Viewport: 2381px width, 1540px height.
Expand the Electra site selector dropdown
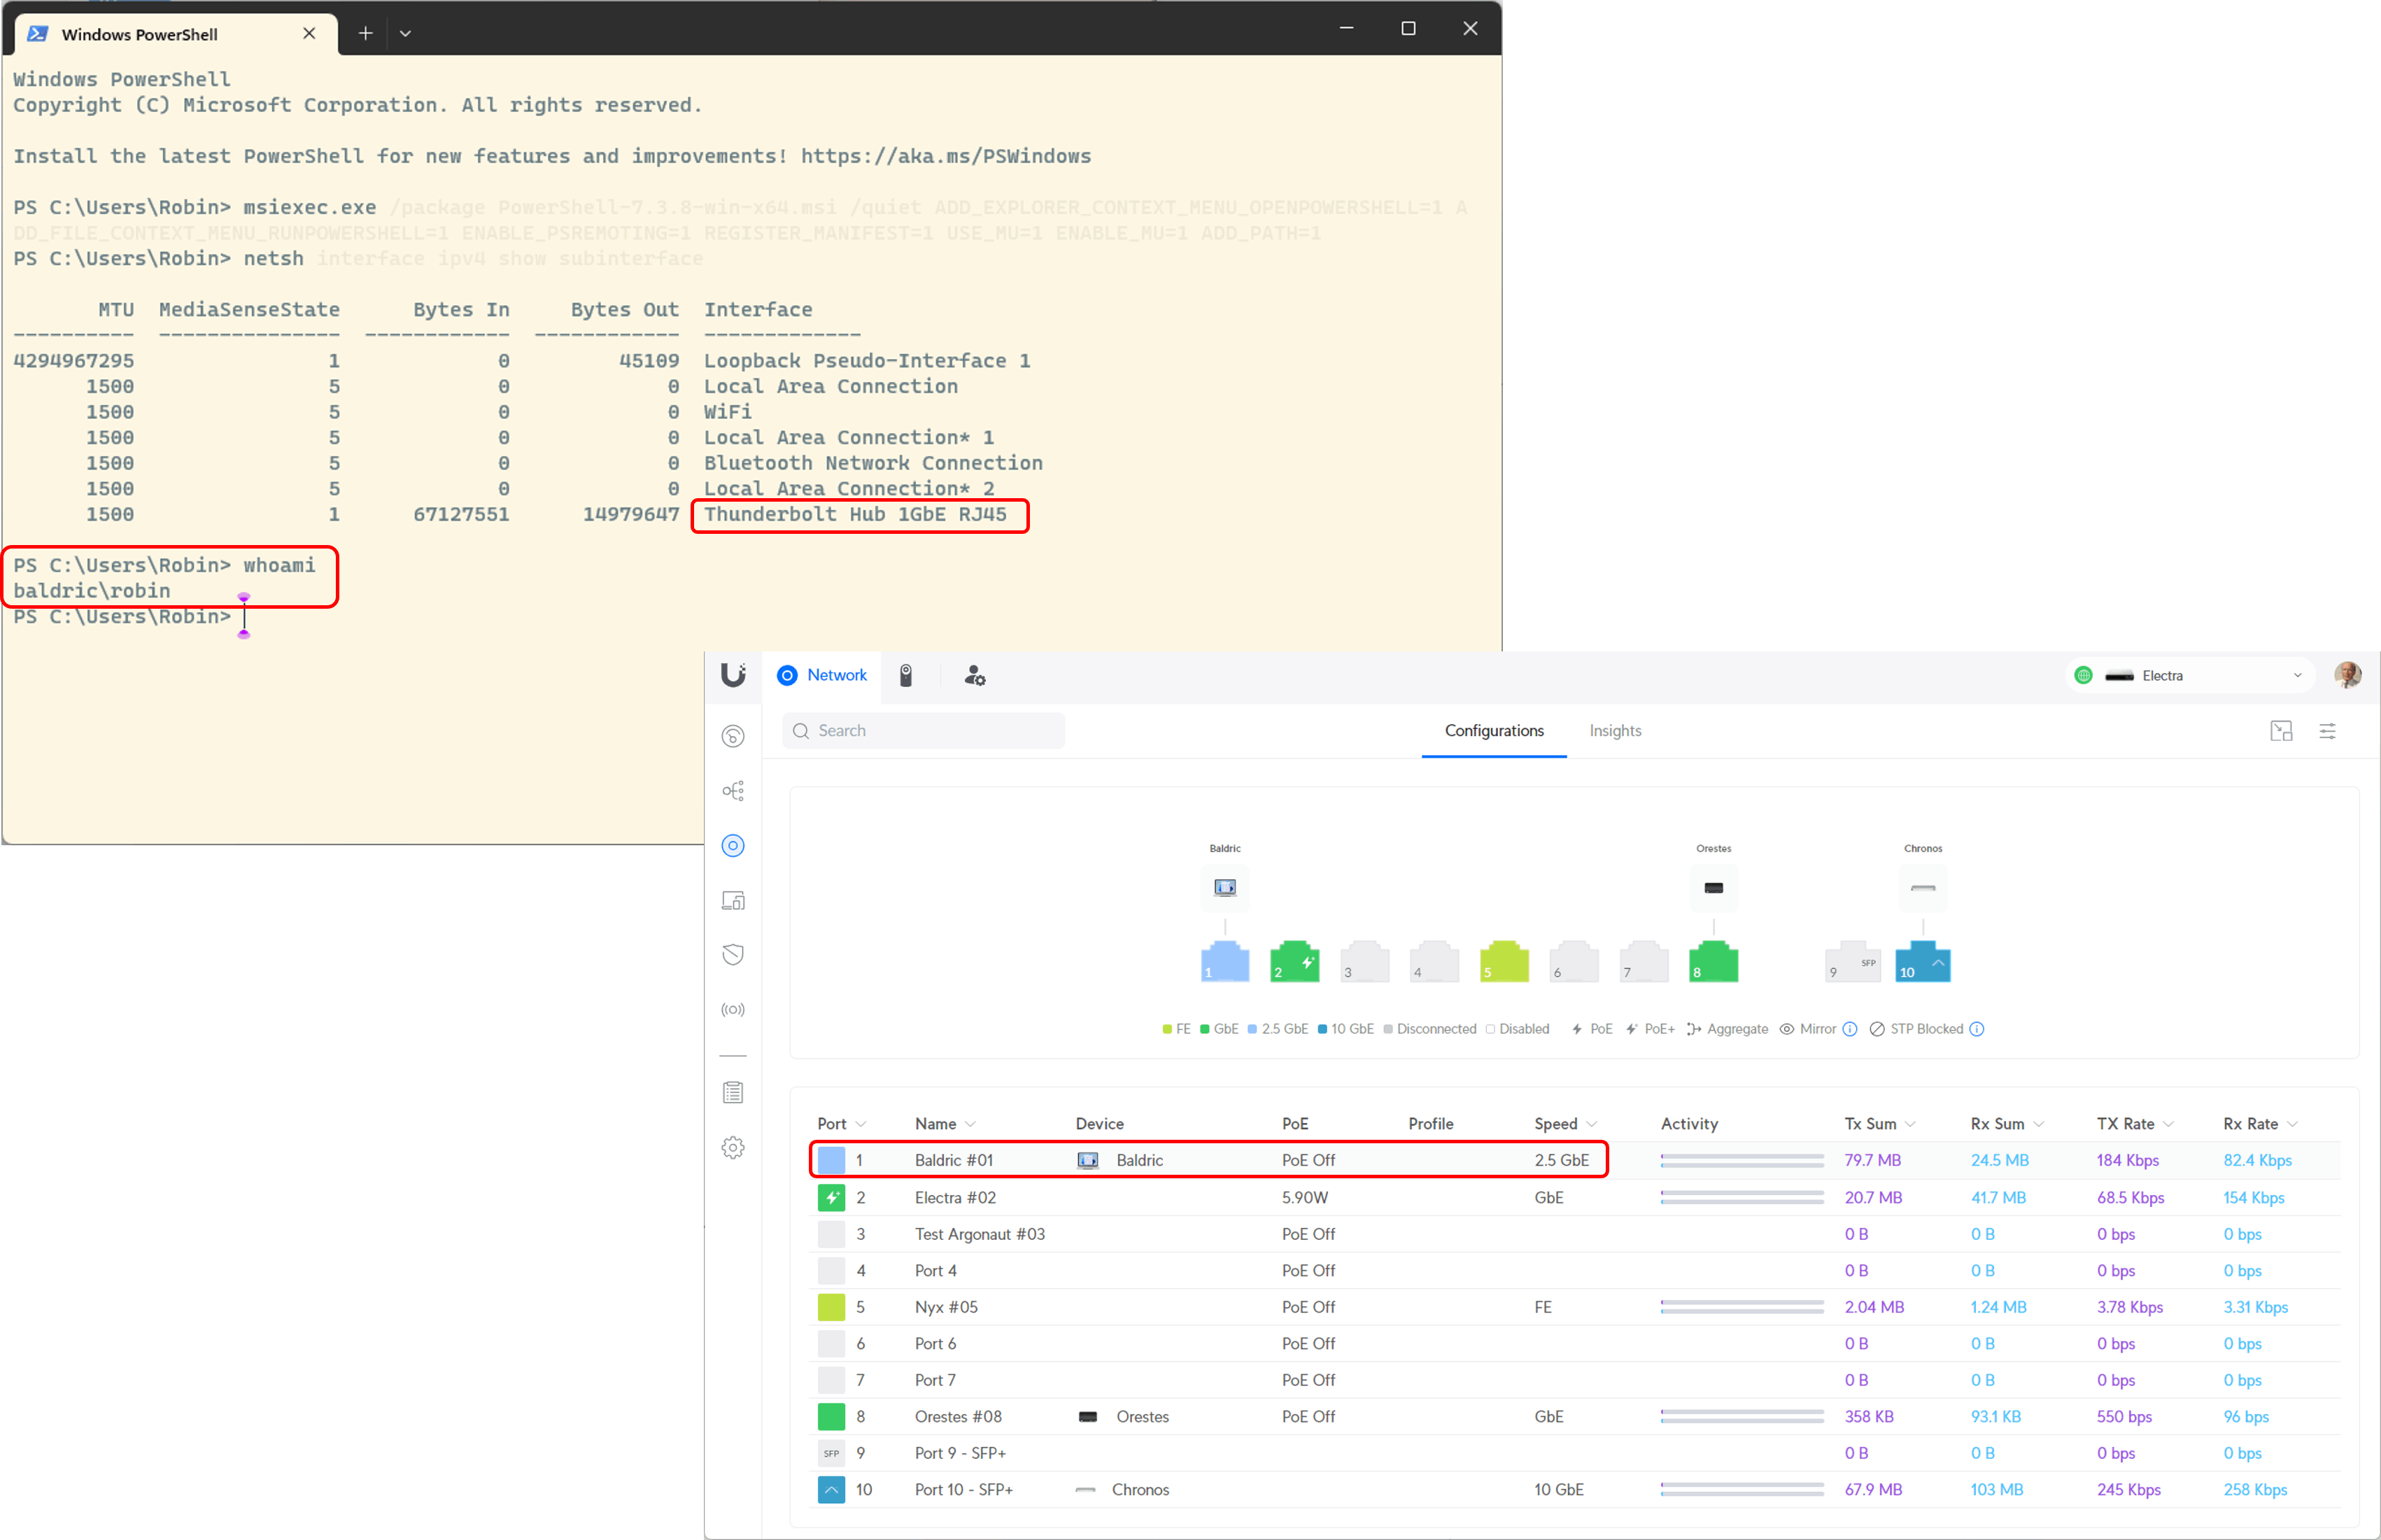tap(2297, 676)
